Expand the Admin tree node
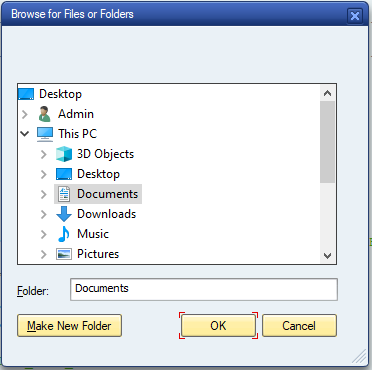The width and height of the screenshot is (372, 370). pyautogui.click(x=25, y=114)
